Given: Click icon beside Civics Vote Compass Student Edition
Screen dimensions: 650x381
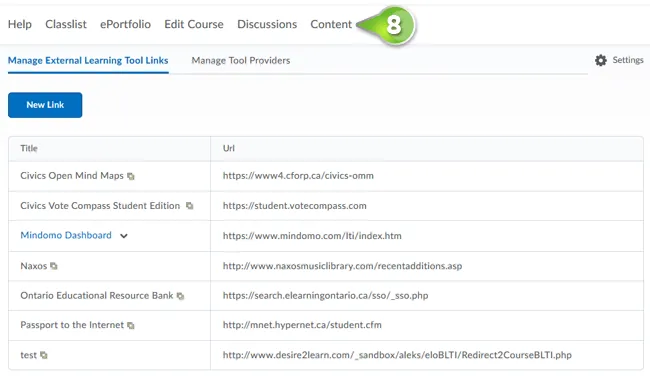Looking at the screenshot, I should 189,206.
